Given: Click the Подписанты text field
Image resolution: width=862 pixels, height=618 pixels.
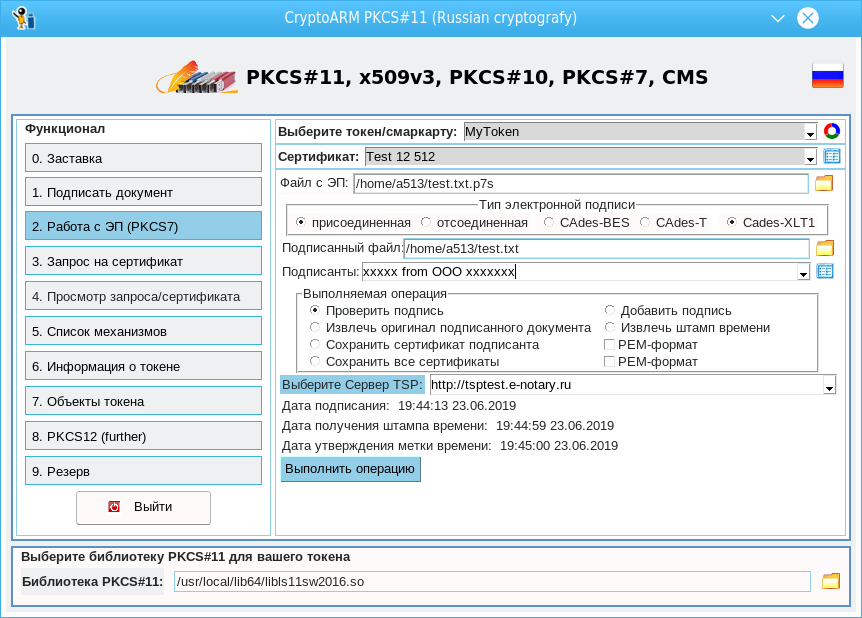Looking at the screenshot, I should point(579,272).
